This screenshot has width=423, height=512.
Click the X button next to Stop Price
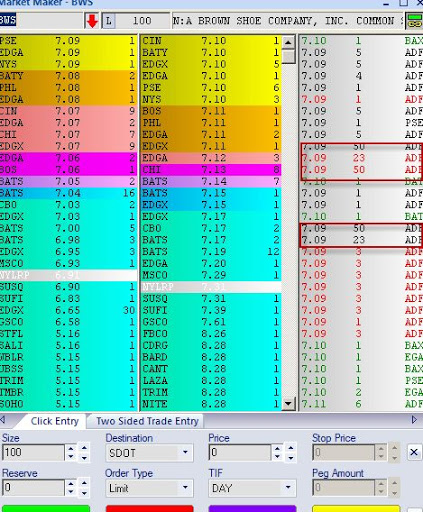414,452
